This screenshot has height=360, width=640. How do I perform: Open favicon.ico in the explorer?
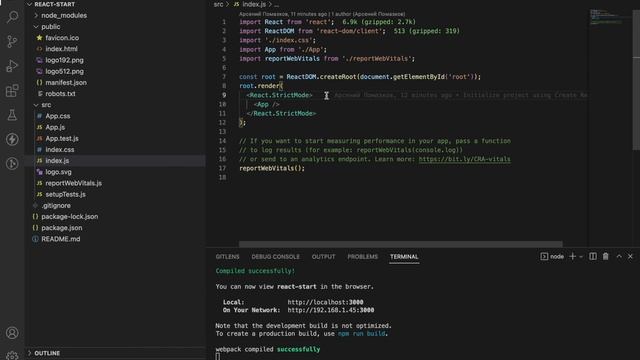tap(62, 38)
